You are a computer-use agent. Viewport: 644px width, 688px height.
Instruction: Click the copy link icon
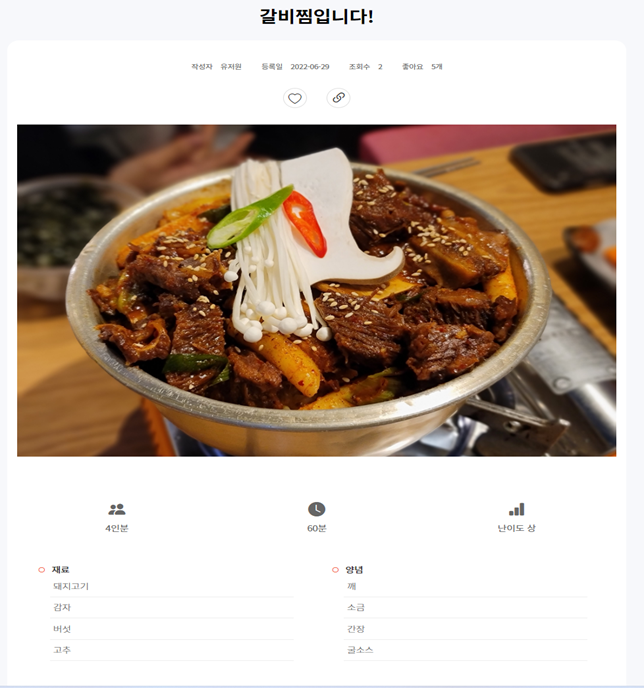point(338,98)
